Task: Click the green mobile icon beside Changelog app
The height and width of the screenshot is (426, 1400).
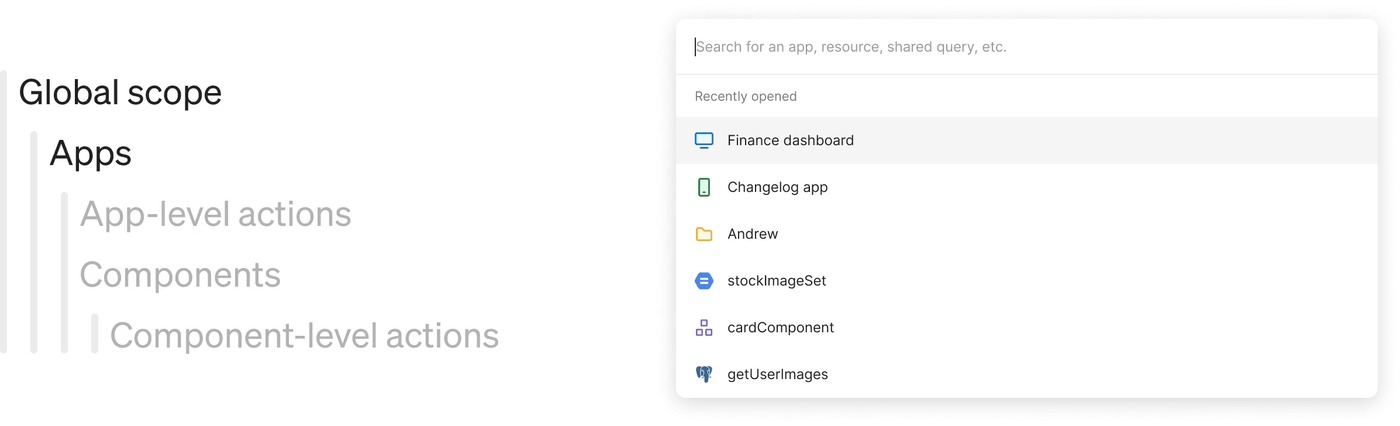Action: [x=704, y=187]
